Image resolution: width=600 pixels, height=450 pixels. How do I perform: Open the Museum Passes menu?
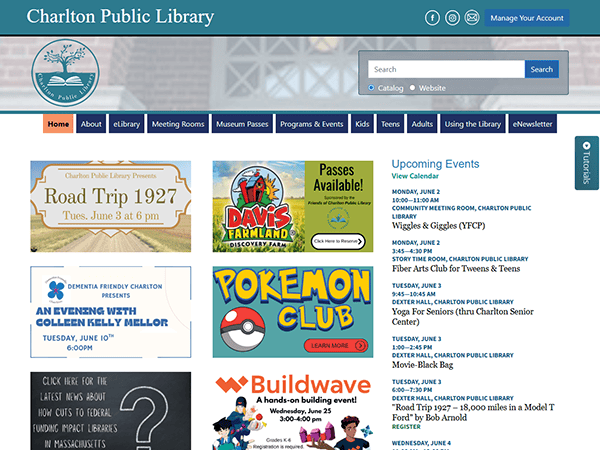(x=242, y=124)
